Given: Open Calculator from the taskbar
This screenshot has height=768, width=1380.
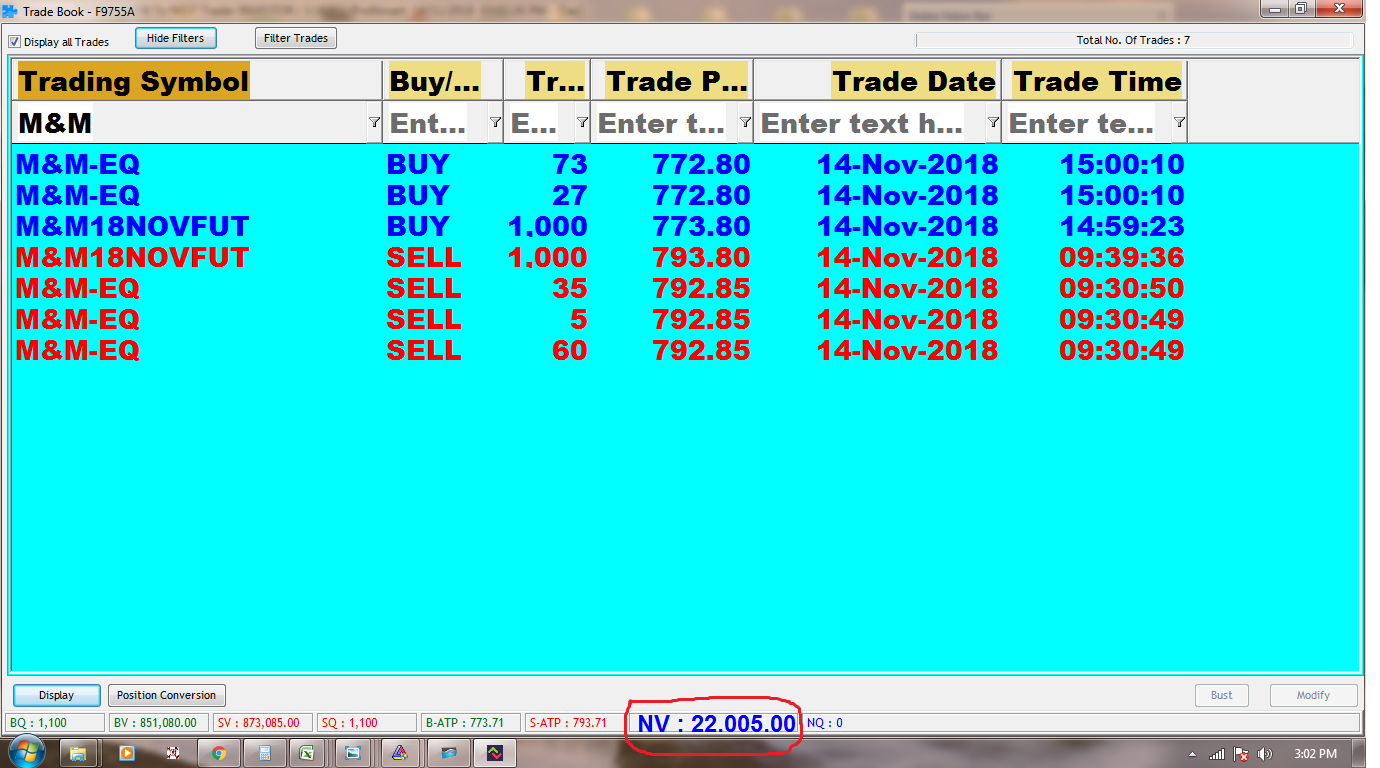Looking at the screenshot, I should point(265,753).
